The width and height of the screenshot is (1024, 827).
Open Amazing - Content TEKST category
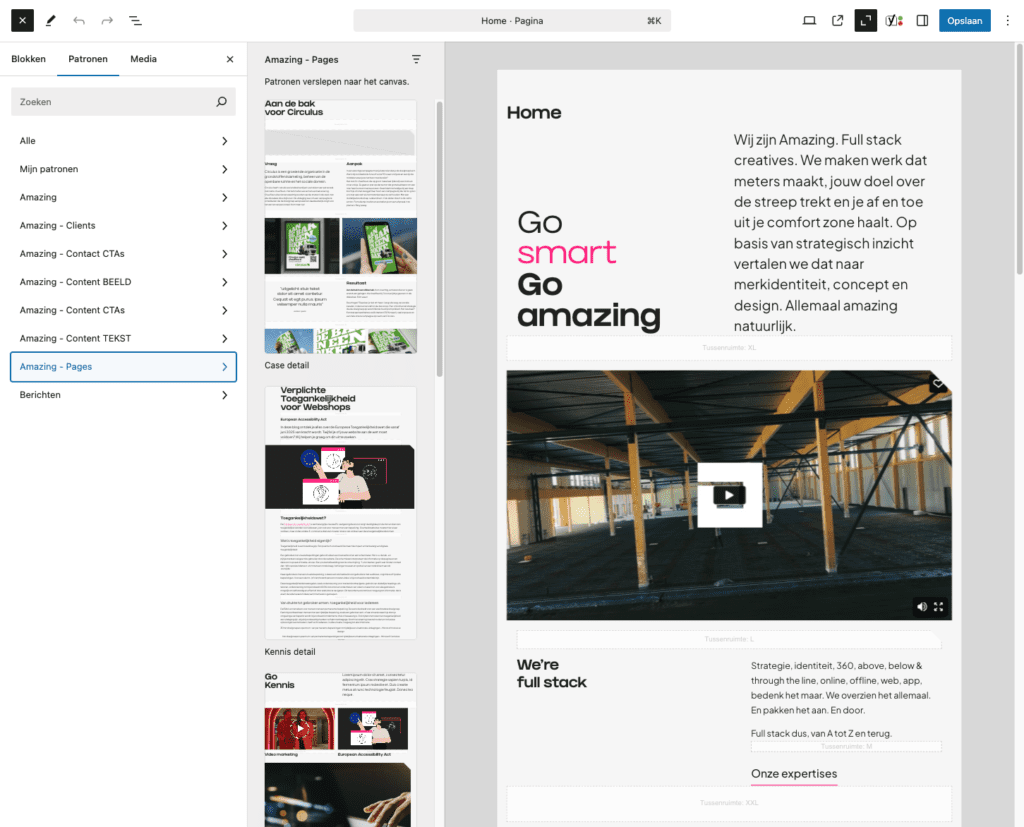click(123, 338)
